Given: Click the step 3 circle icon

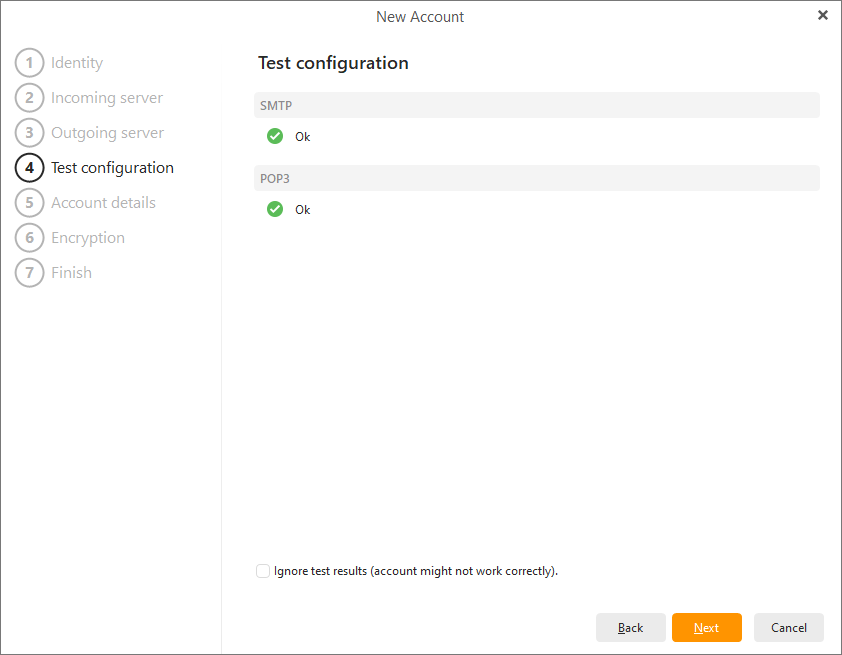Looking at the screenshot, I should coord(30,133).
